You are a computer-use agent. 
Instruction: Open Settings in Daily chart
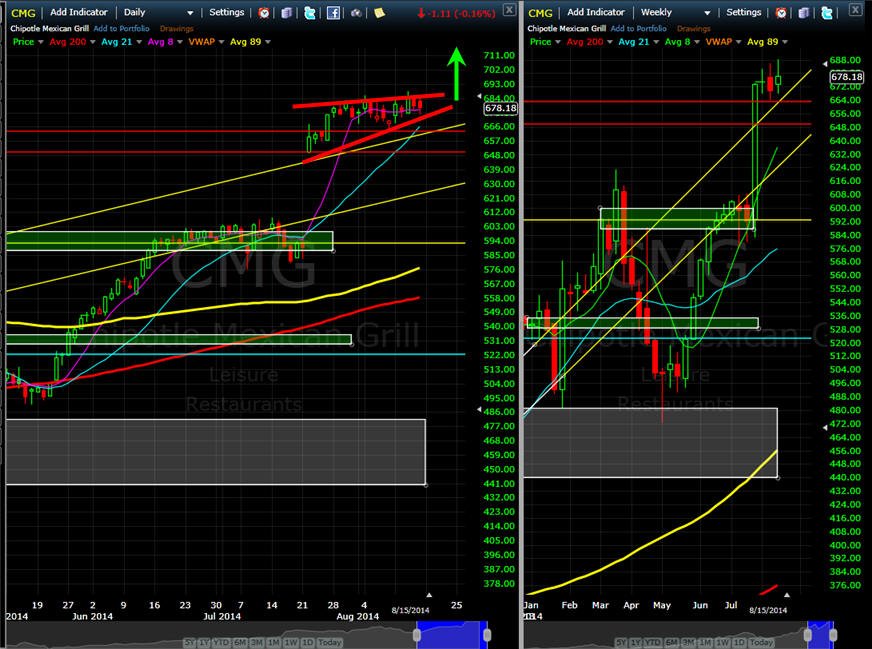pyautogui.click(x=226, y=12)
